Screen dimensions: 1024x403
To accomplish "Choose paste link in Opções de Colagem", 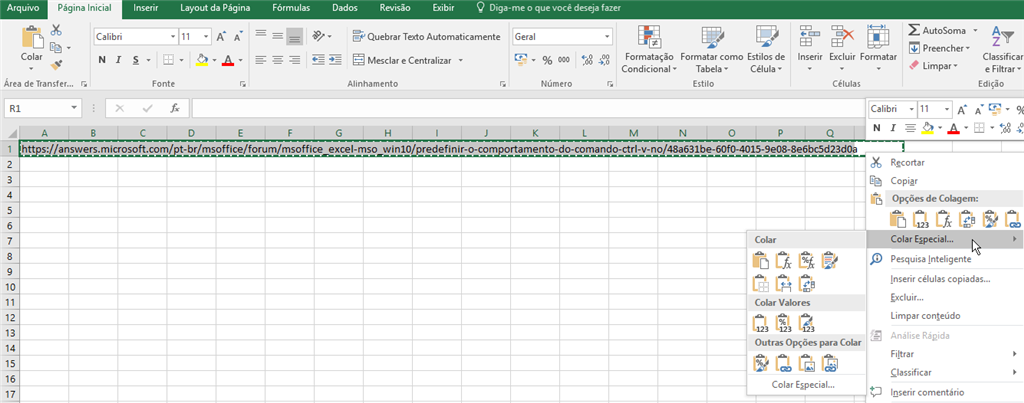I will pyautogui.click(x=1012, y=220).
